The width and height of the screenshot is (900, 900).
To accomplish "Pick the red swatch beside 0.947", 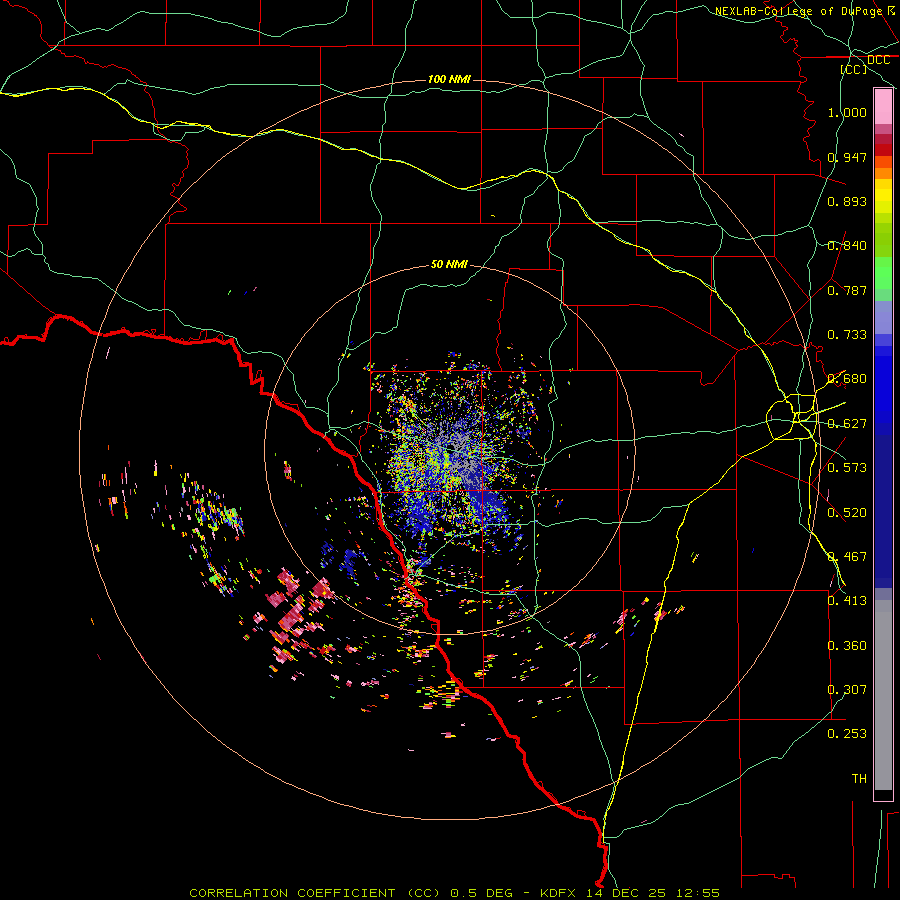I will coord(883,150).
